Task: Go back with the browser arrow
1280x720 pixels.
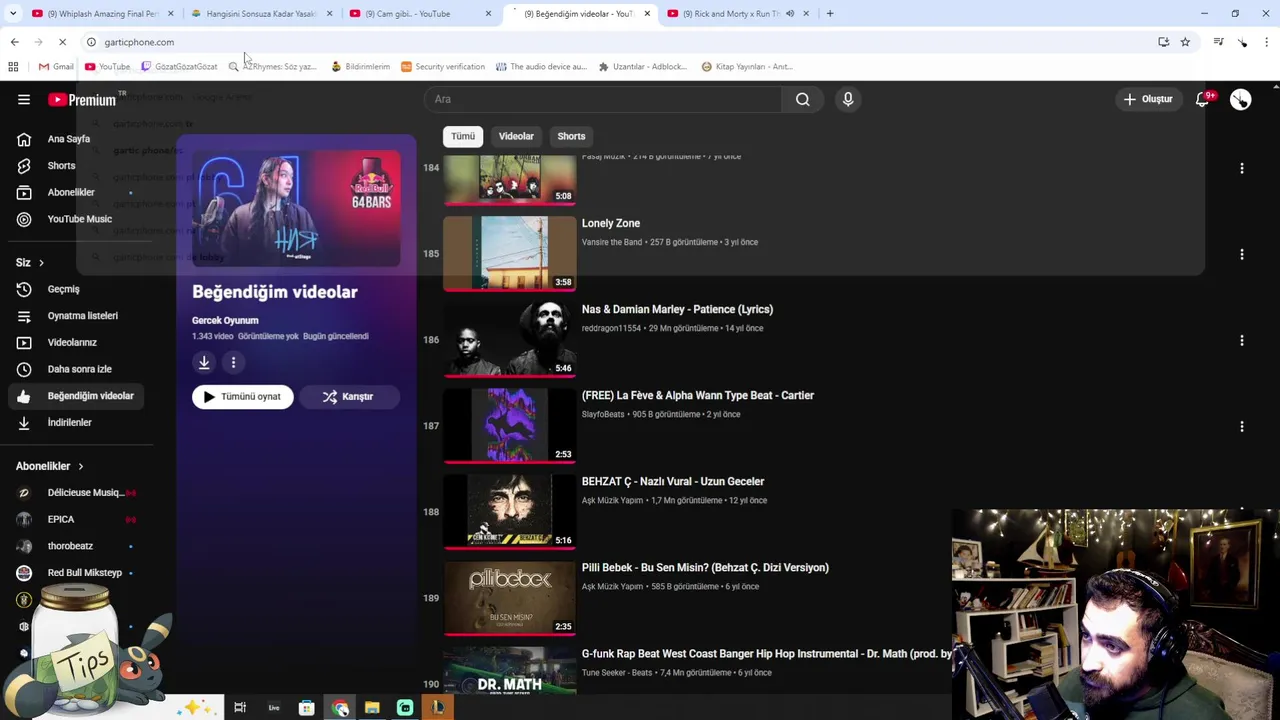Action: (14, 42)
